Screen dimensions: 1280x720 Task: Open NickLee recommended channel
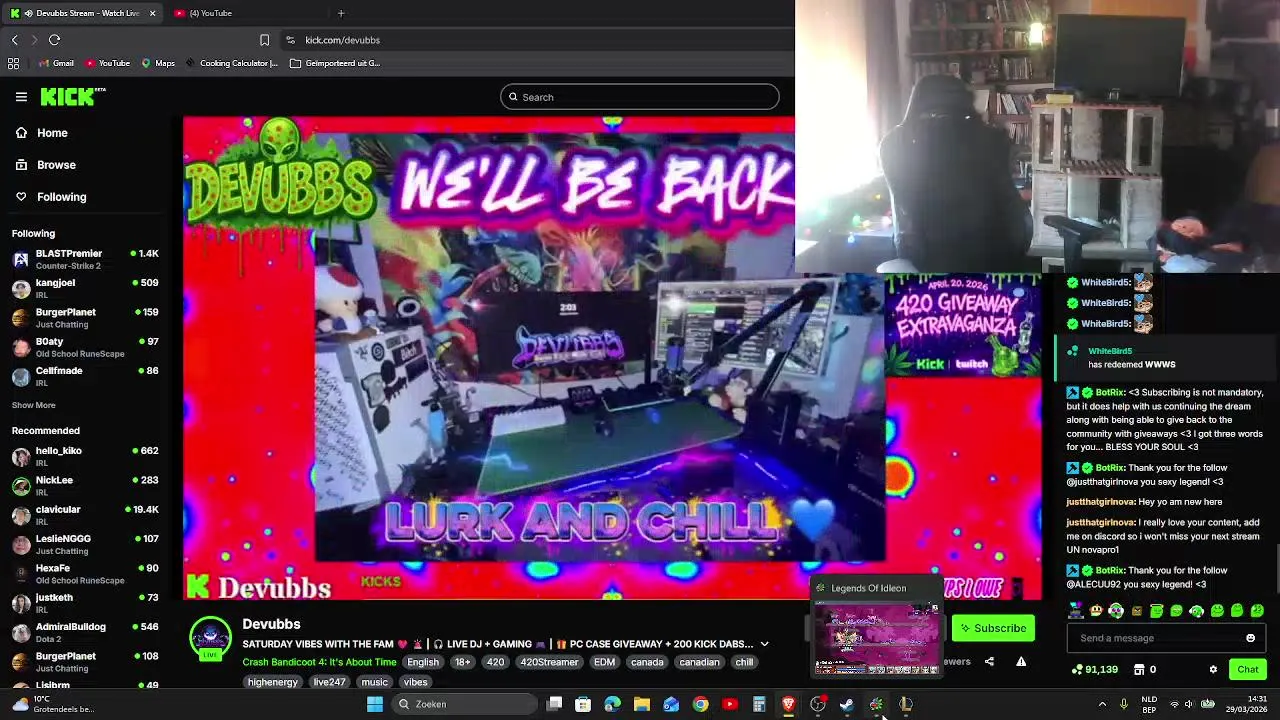(85, 486)
